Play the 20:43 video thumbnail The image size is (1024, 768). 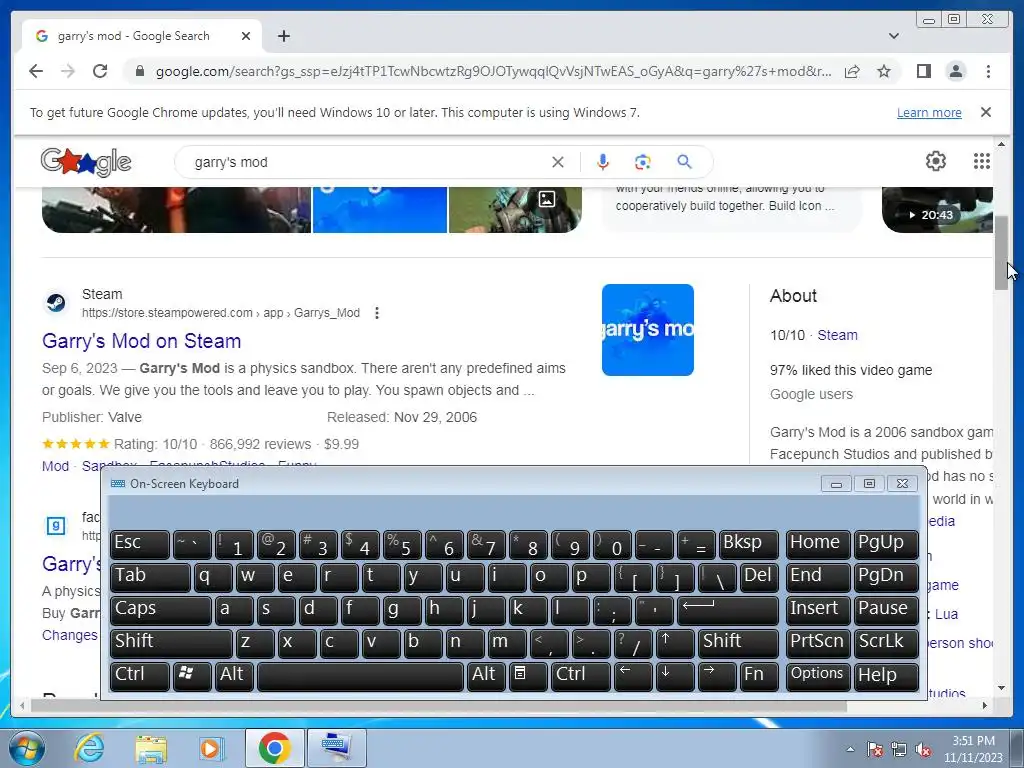[936, 209]
